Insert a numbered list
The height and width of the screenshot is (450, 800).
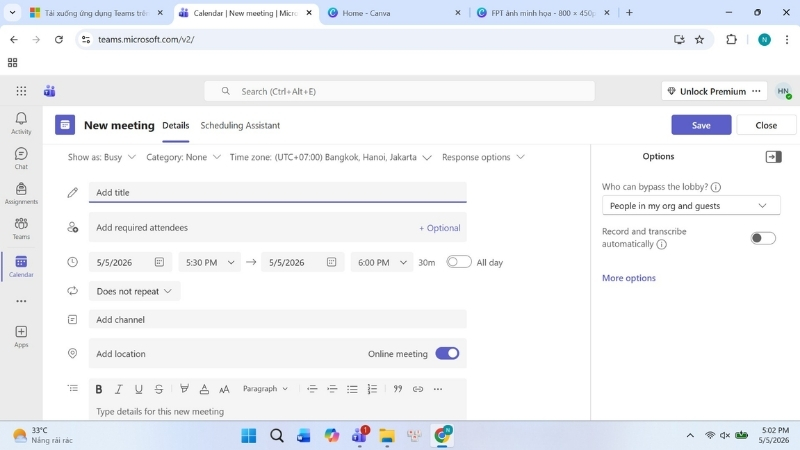(372, 389)
